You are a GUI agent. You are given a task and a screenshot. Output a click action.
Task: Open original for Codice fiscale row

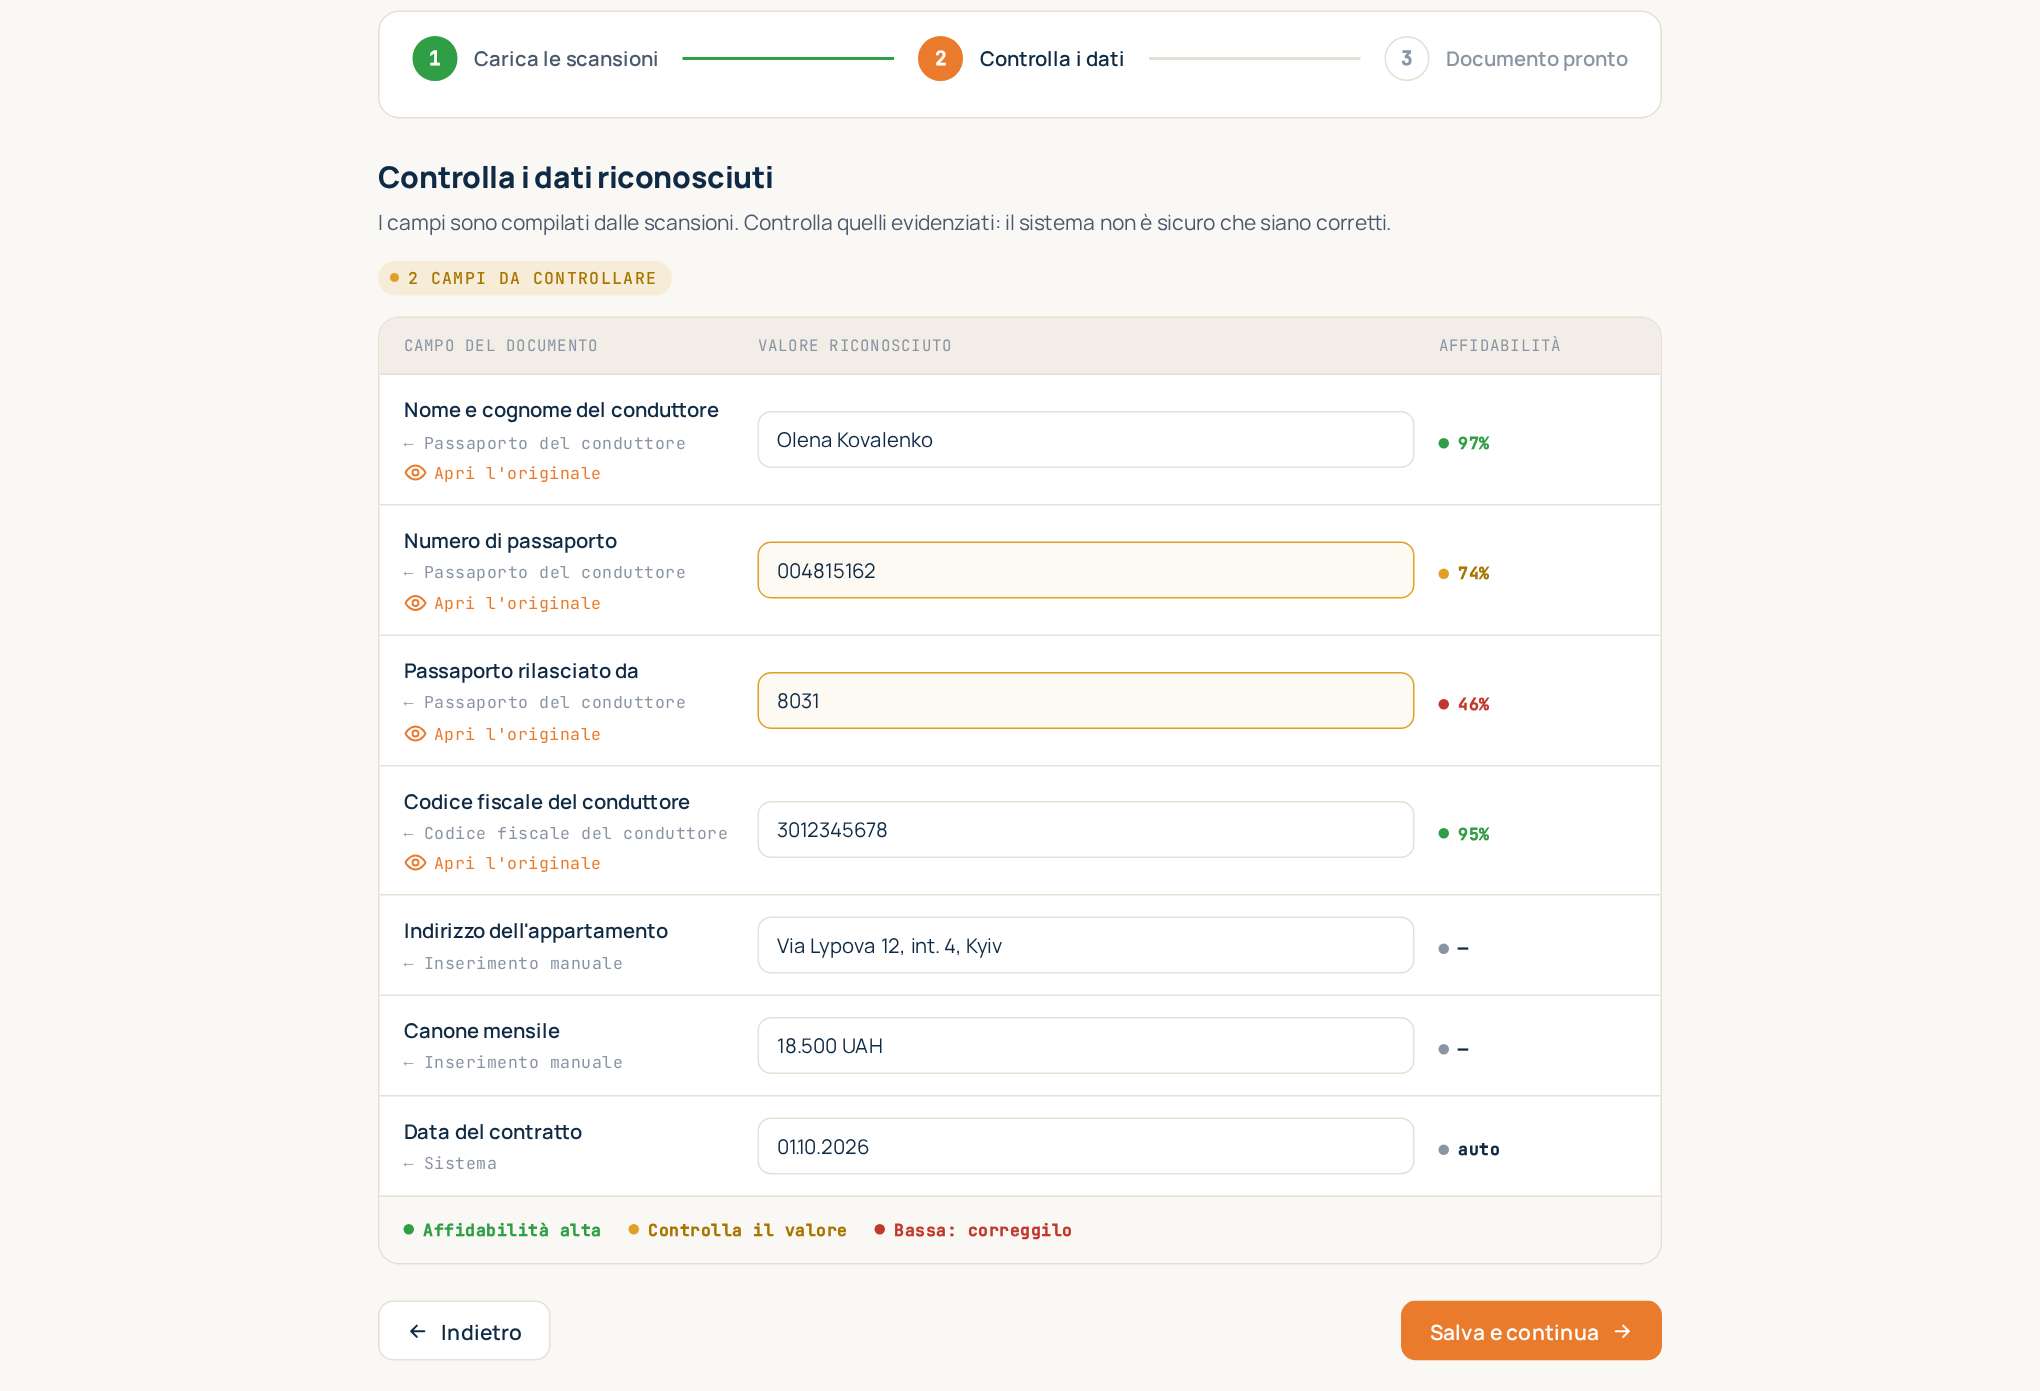point(502,863)
